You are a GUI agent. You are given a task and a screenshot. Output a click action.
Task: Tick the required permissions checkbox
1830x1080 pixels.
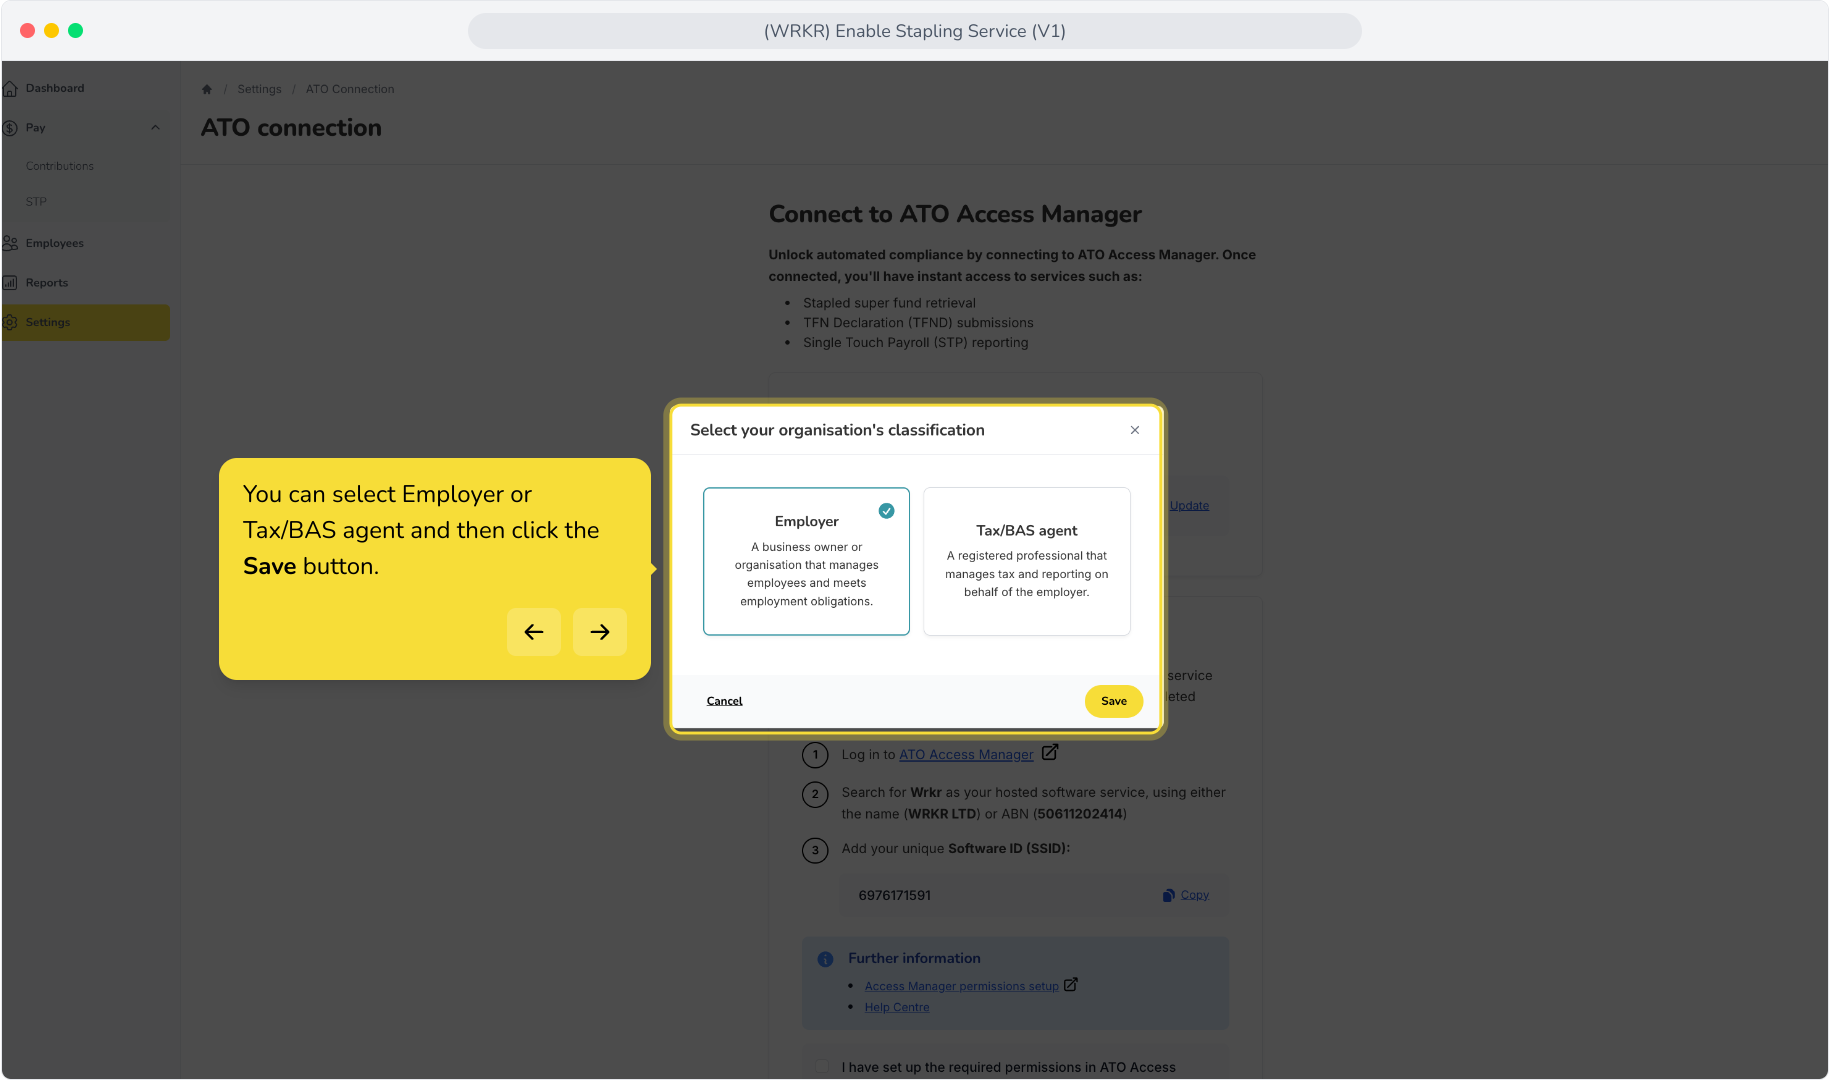click(822, 1067)
